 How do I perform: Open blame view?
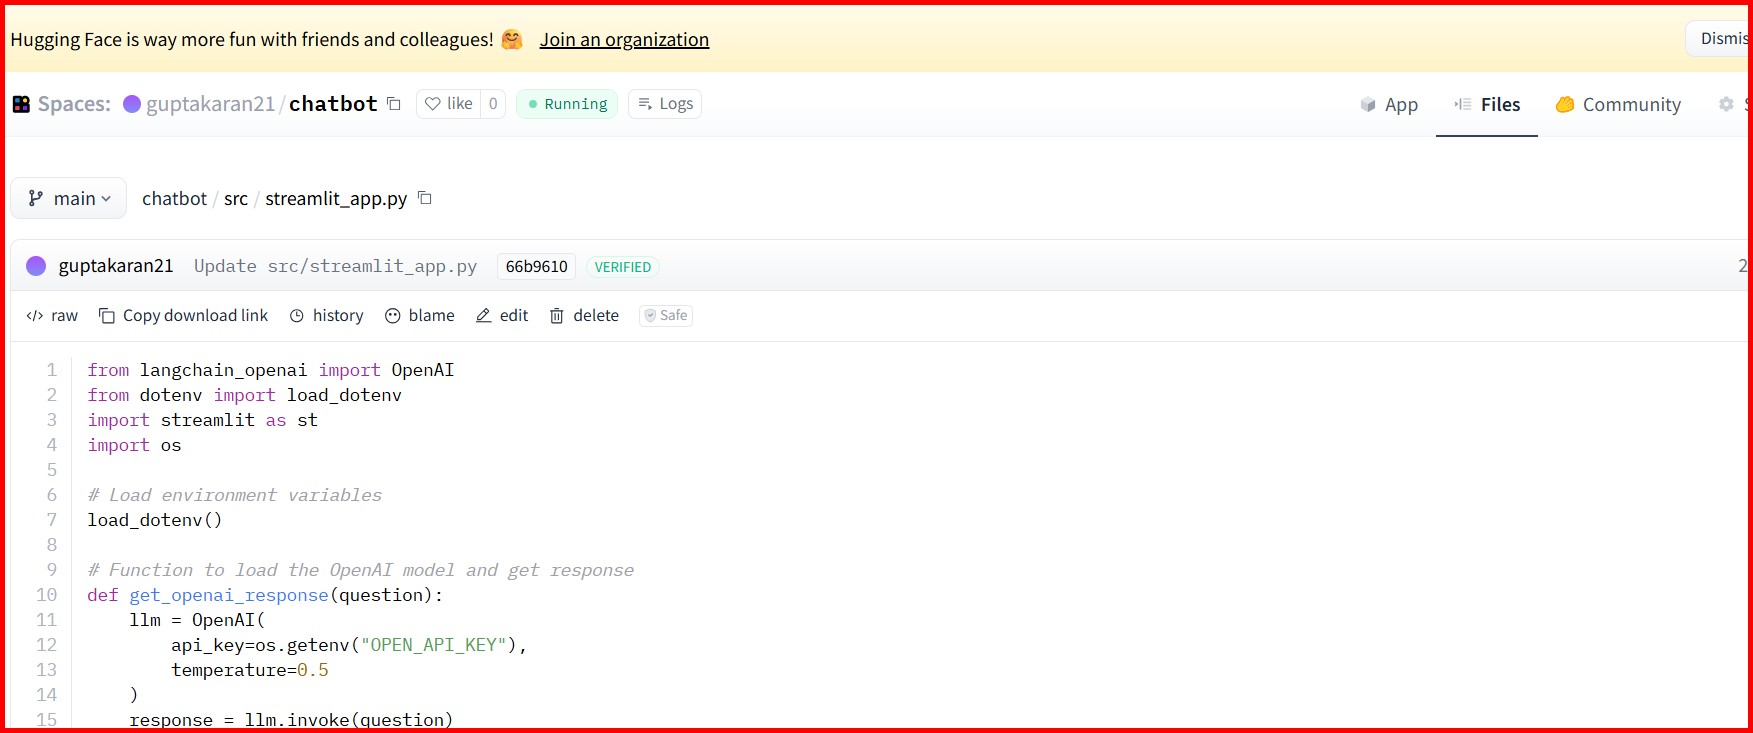point(420,316)
